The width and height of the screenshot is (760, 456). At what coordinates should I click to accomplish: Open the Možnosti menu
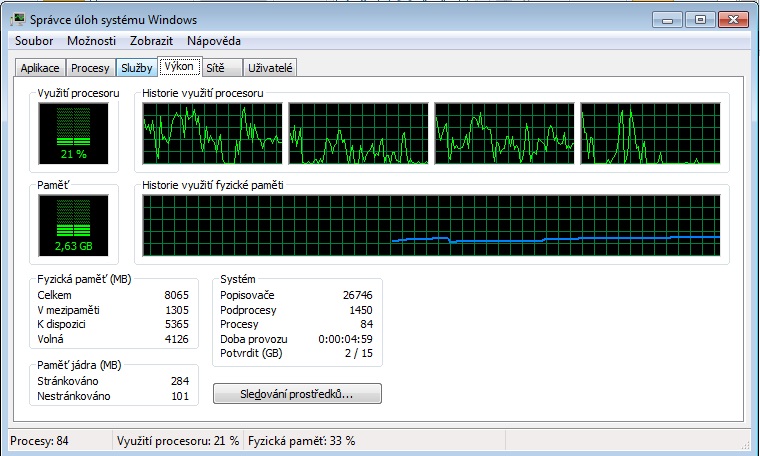92,41
